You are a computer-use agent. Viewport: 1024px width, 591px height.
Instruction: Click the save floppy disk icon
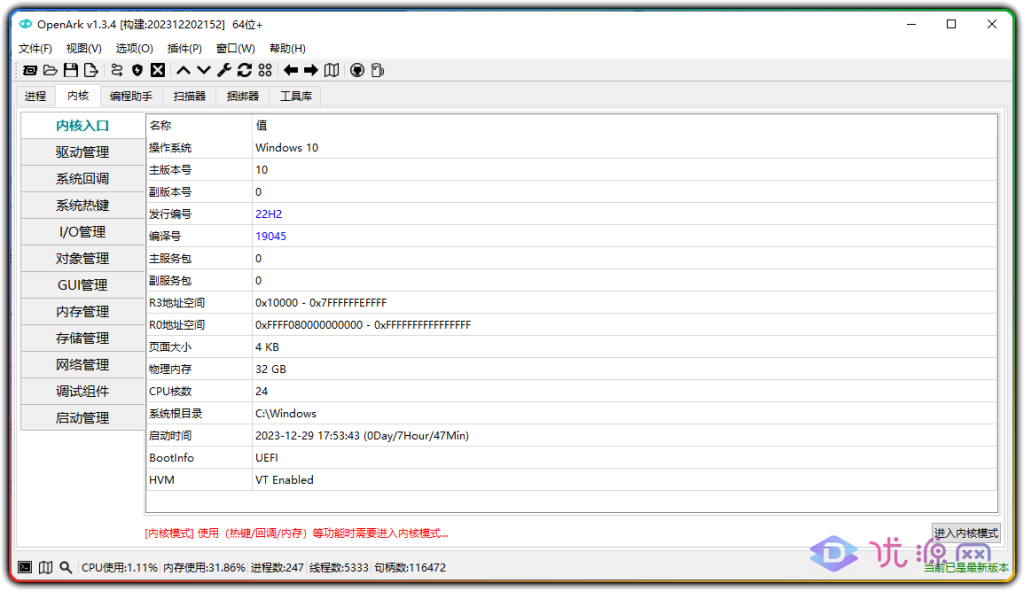[71, 70]
